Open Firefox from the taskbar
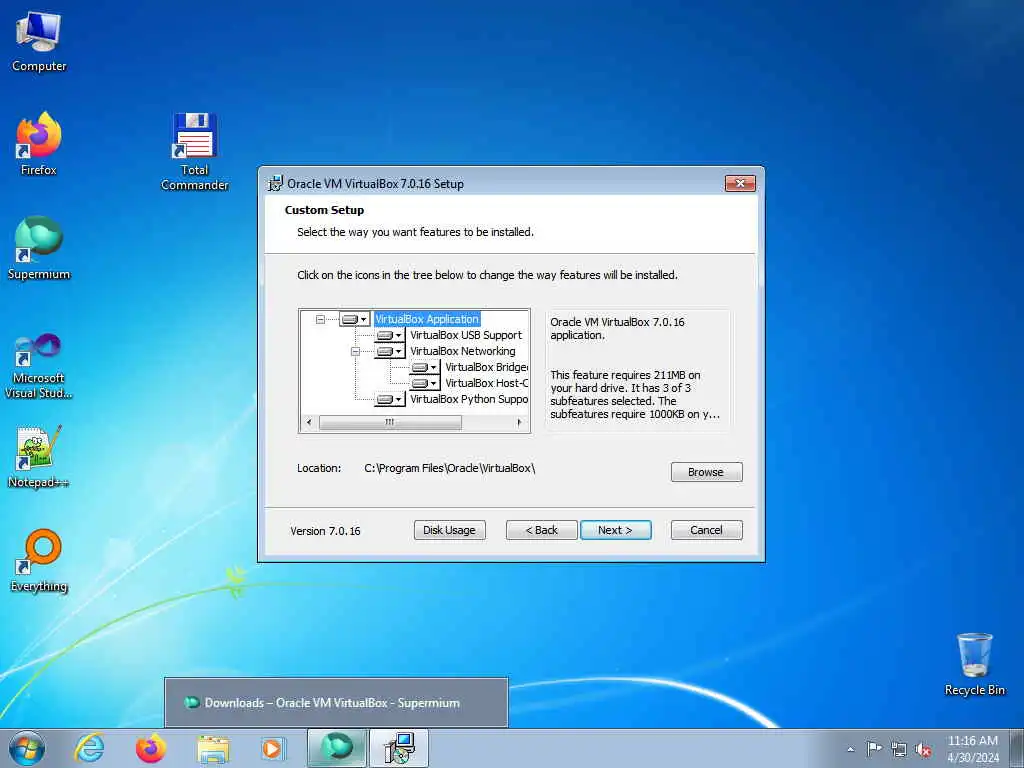 tap(151, 748)
